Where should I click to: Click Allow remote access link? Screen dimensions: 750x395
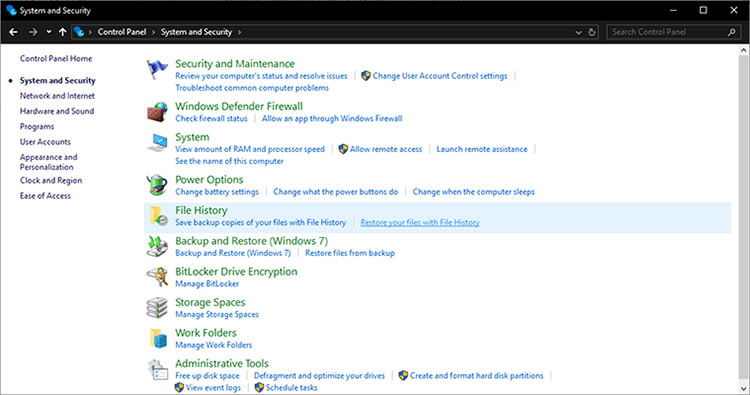coord(386,149)
